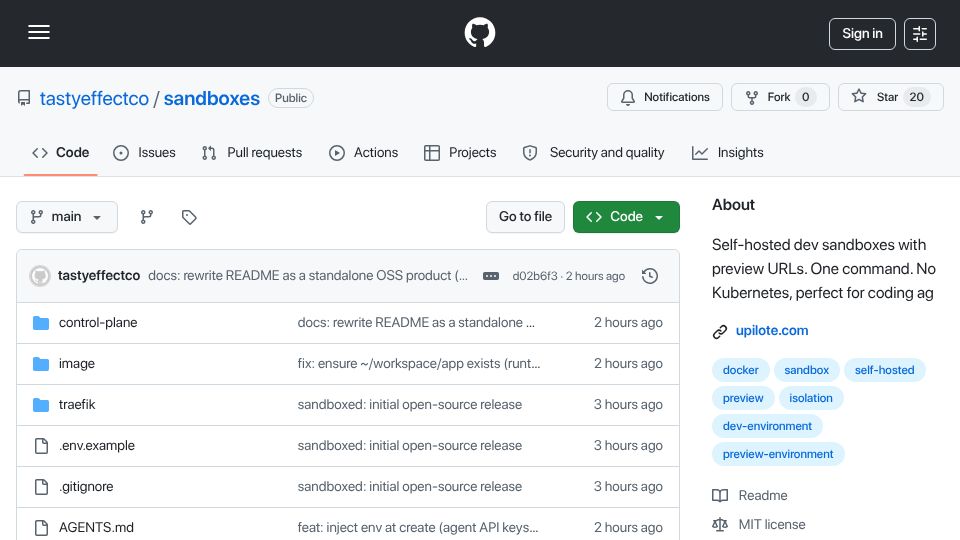Open the sandboxes repository link
The height and width of the screenshot is (540, 960).
212,98
